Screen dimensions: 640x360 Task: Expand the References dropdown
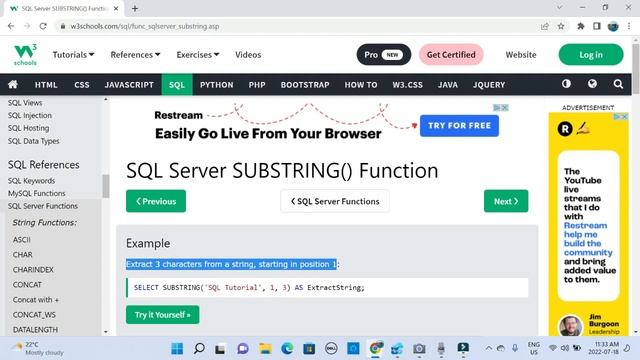coord(135,55)
